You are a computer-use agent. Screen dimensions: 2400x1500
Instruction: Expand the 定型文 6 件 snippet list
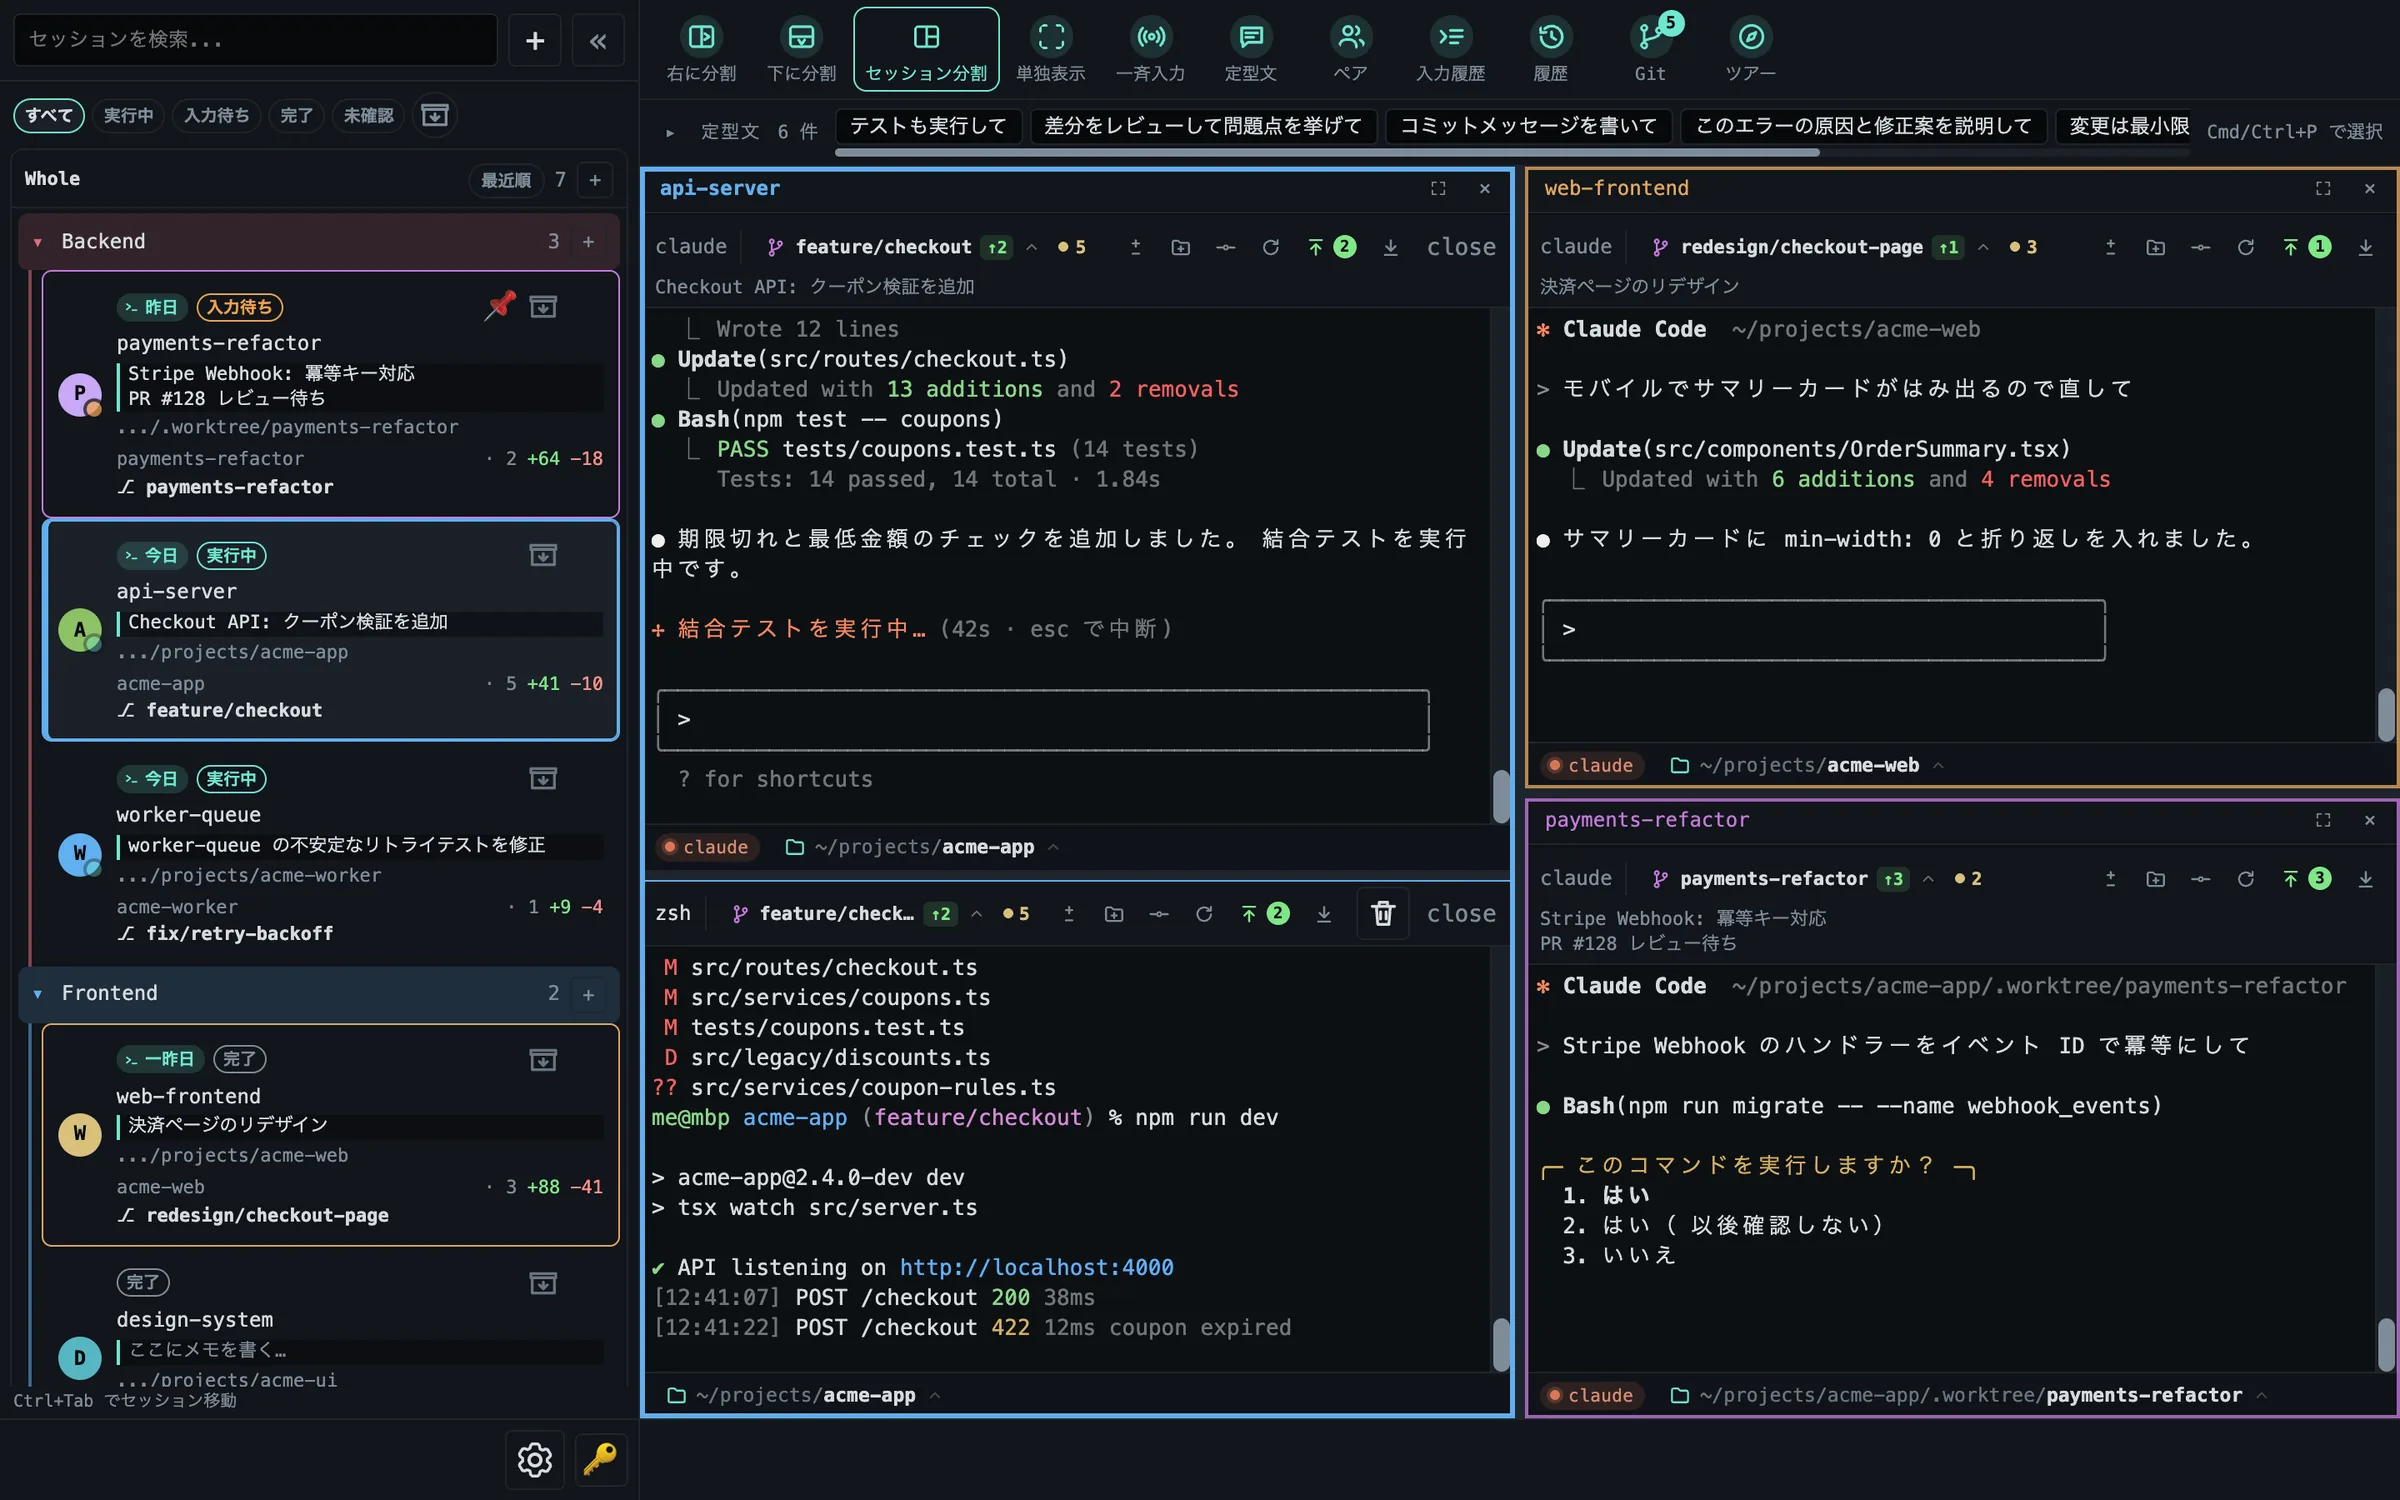pyautogui.click(x=670, y=132)
